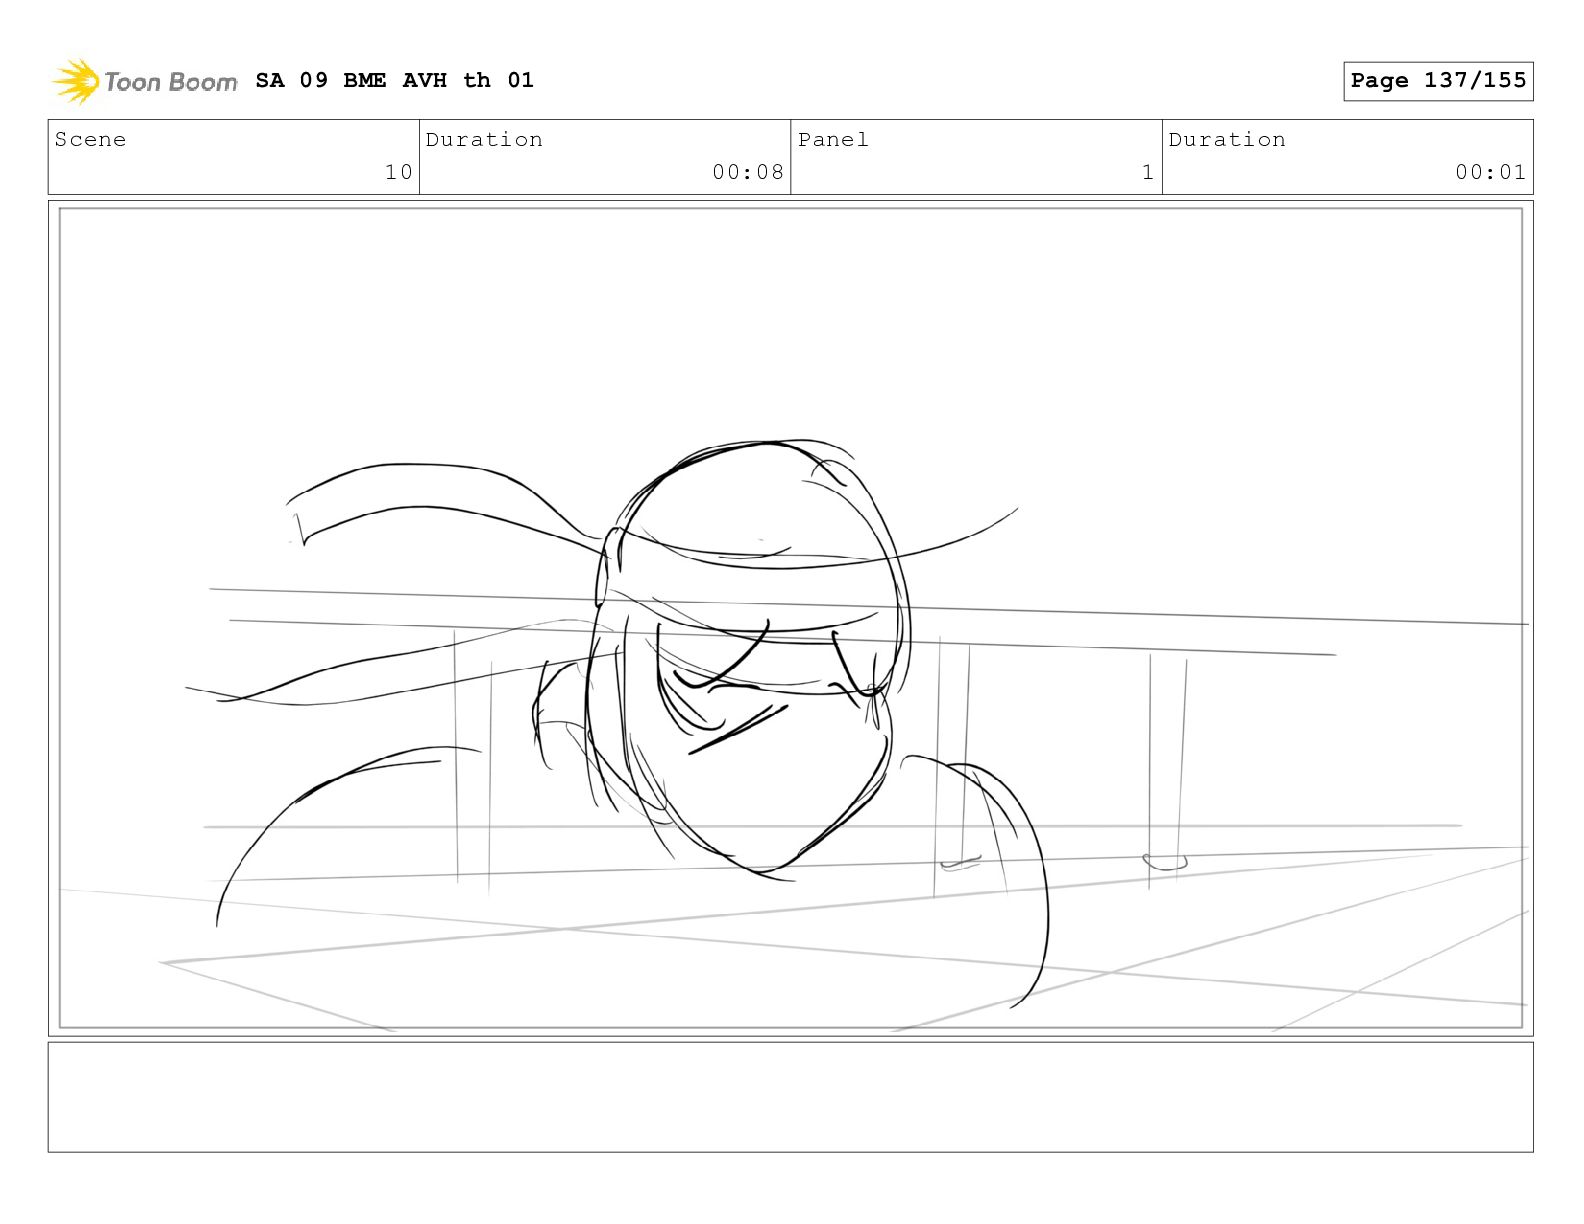1584x1224 pixels.
Task: Click the 'Panel' header label
Action: (x=833, y=139)
